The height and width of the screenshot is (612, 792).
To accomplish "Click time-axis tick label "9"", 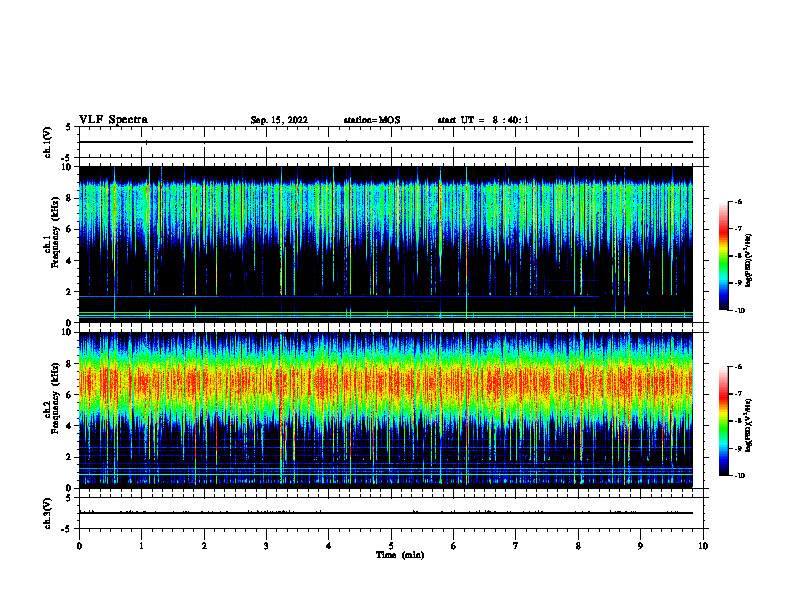I will (640, 546).
